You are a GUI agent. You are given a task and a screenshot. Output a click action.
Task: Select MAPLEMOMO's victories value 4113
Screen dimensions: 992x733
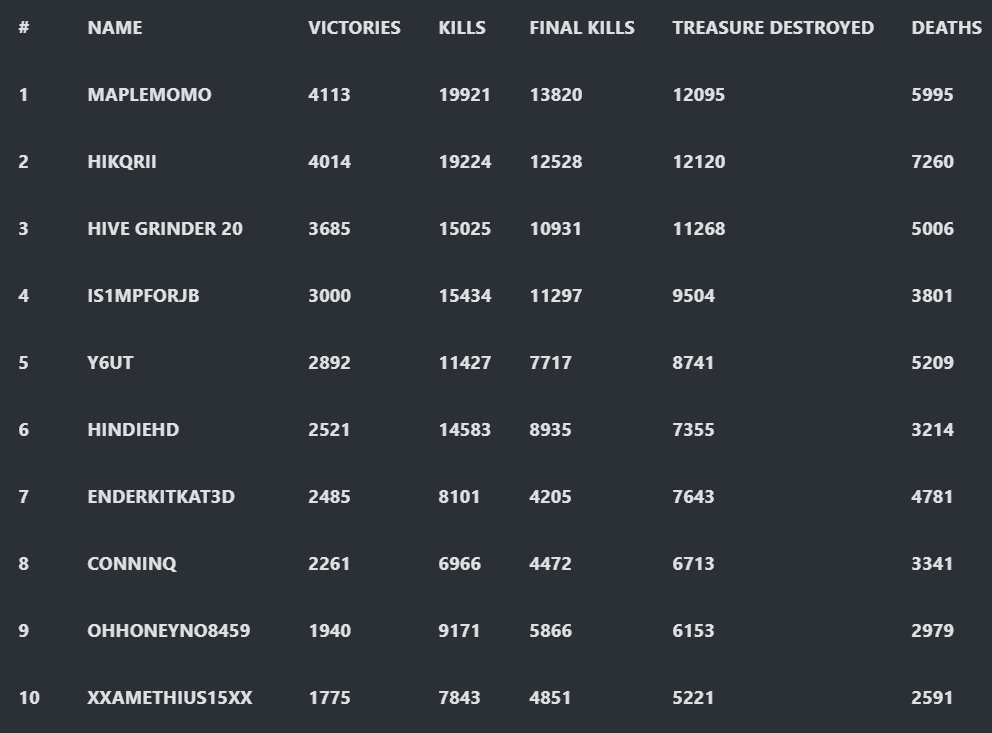(329, 95)
